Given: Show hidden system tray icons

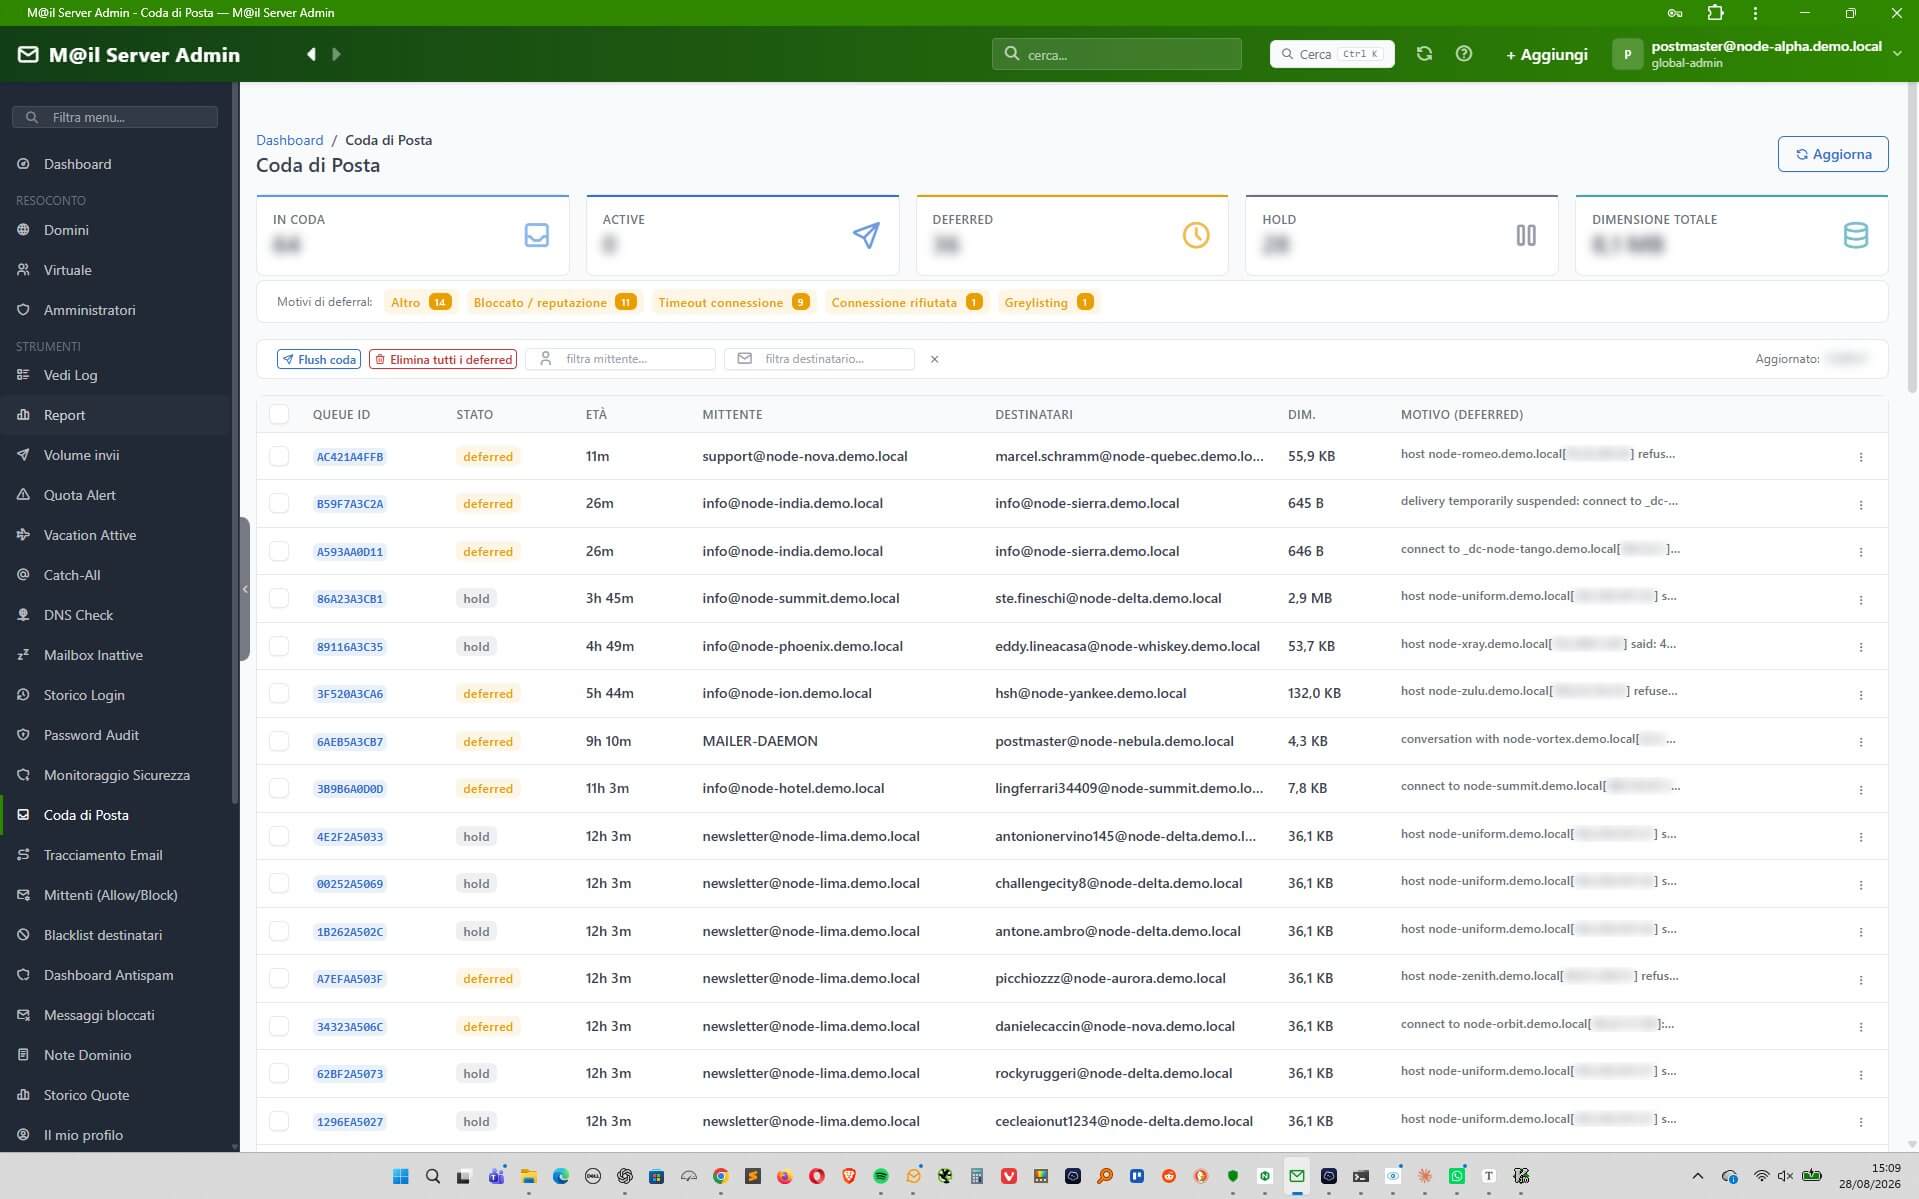Looking at the screenshot, I should pyautogui.click(x=1697, y=1176).
